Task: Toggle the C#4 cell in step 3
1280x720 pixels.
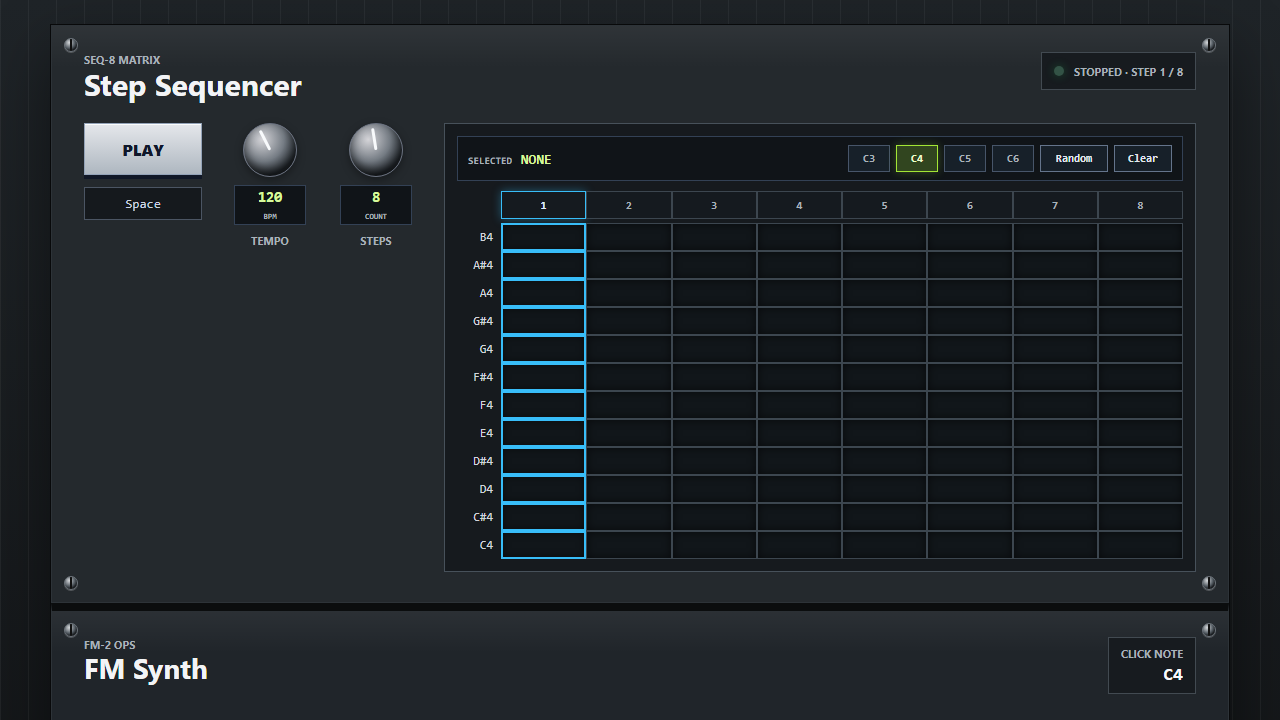Action: coord(714,517)
